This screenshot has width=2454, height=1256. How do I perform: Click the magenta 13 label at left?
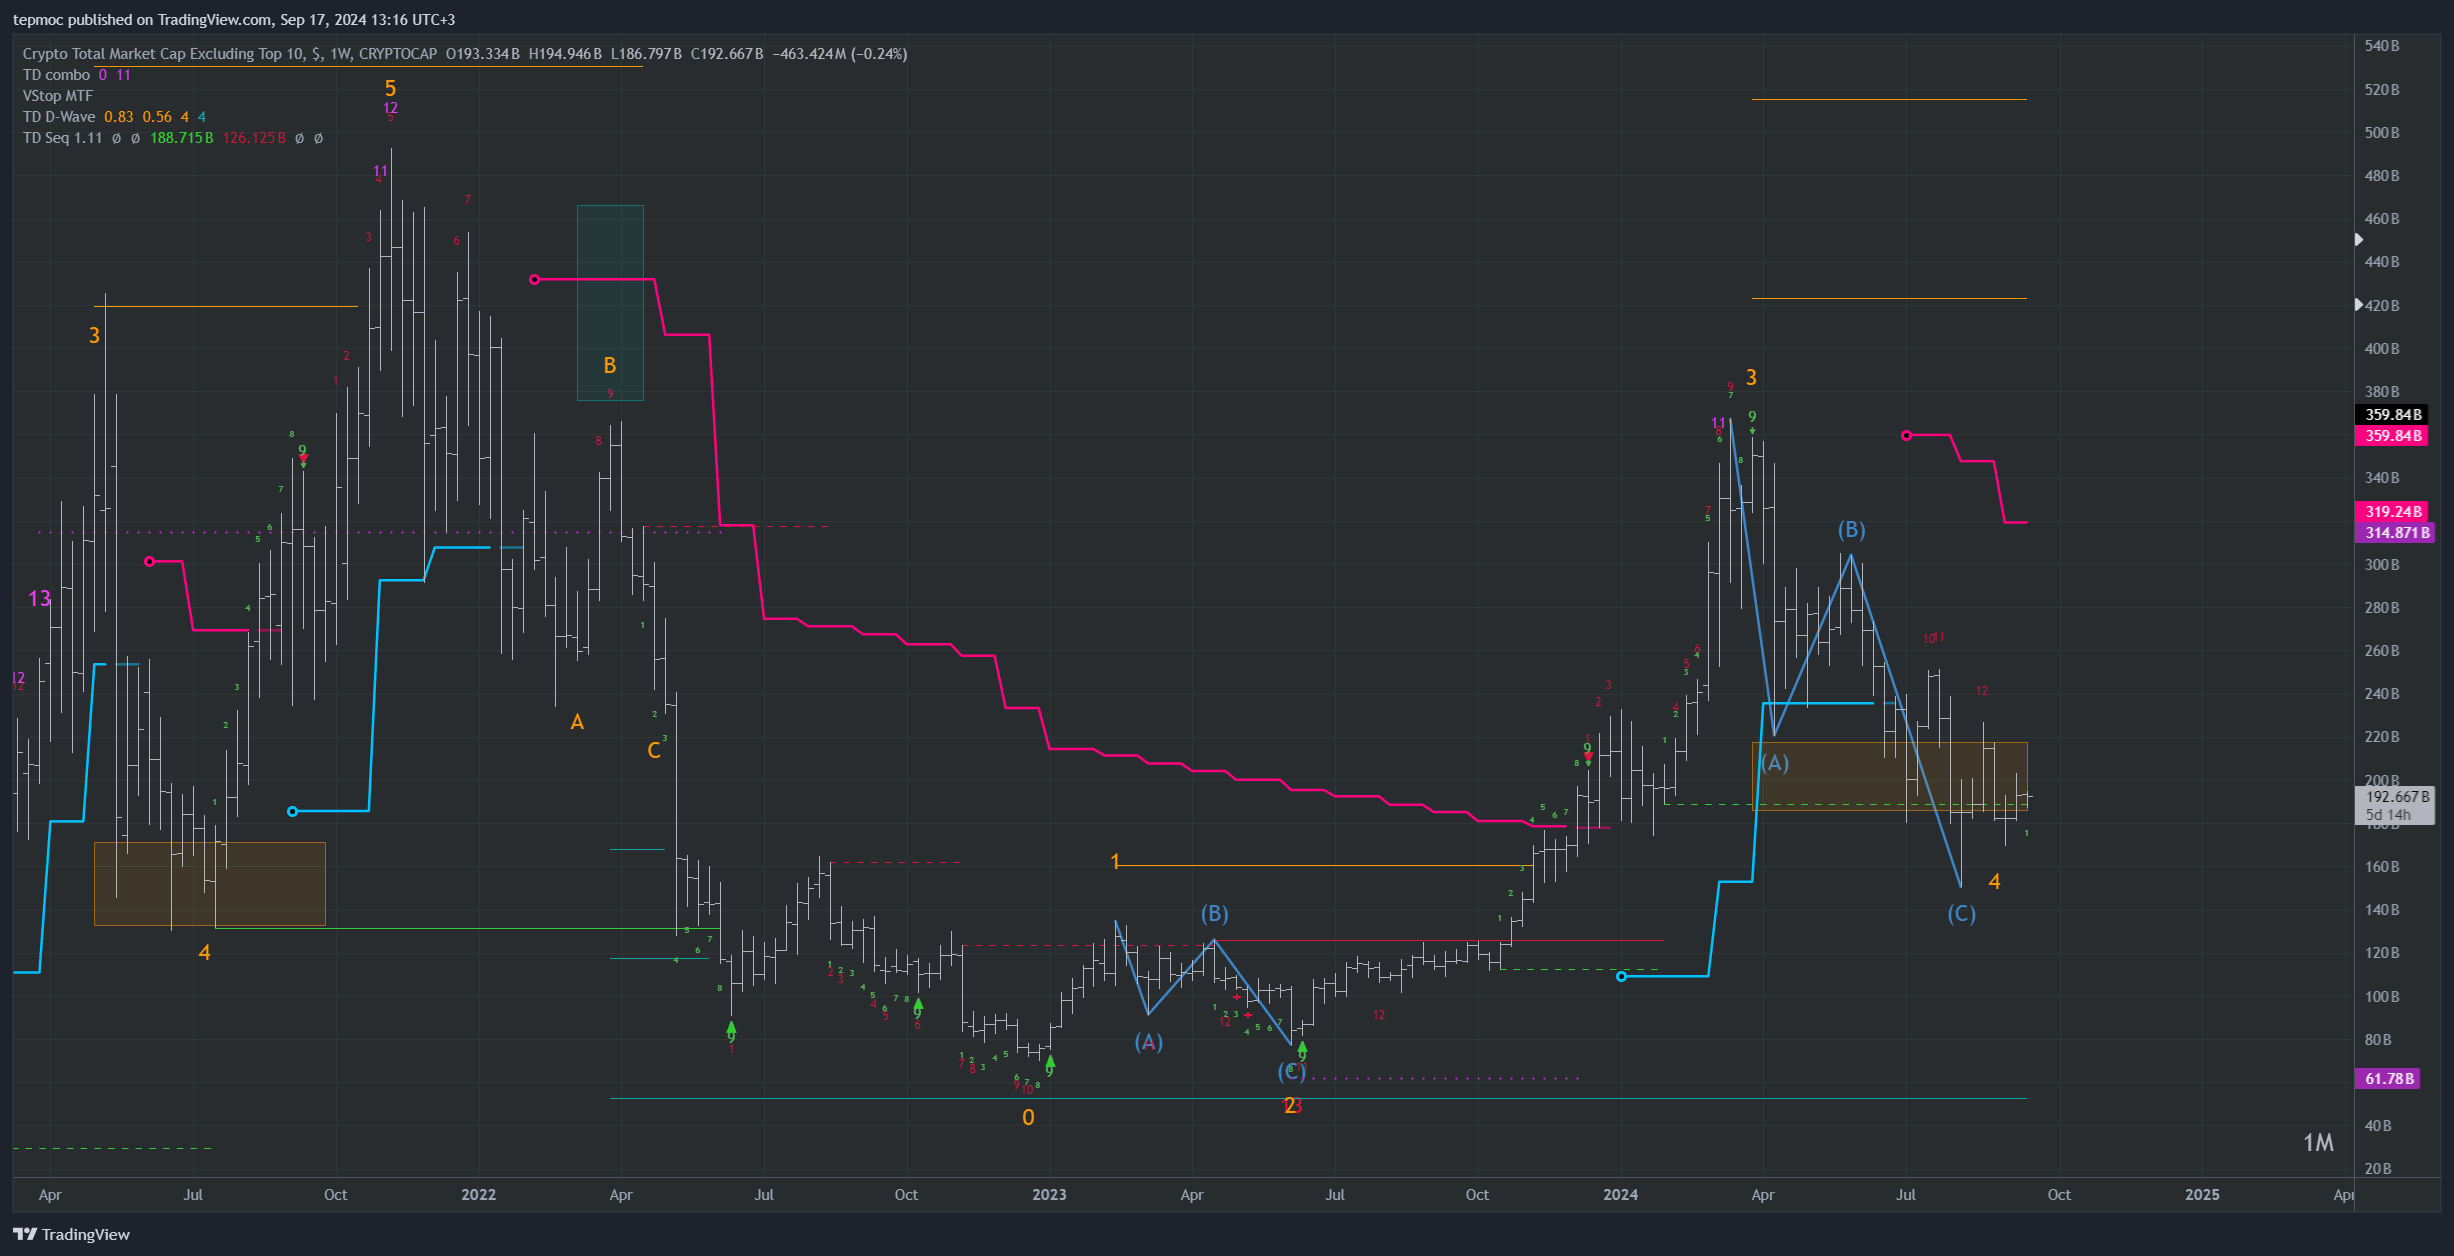click(39, 599)
